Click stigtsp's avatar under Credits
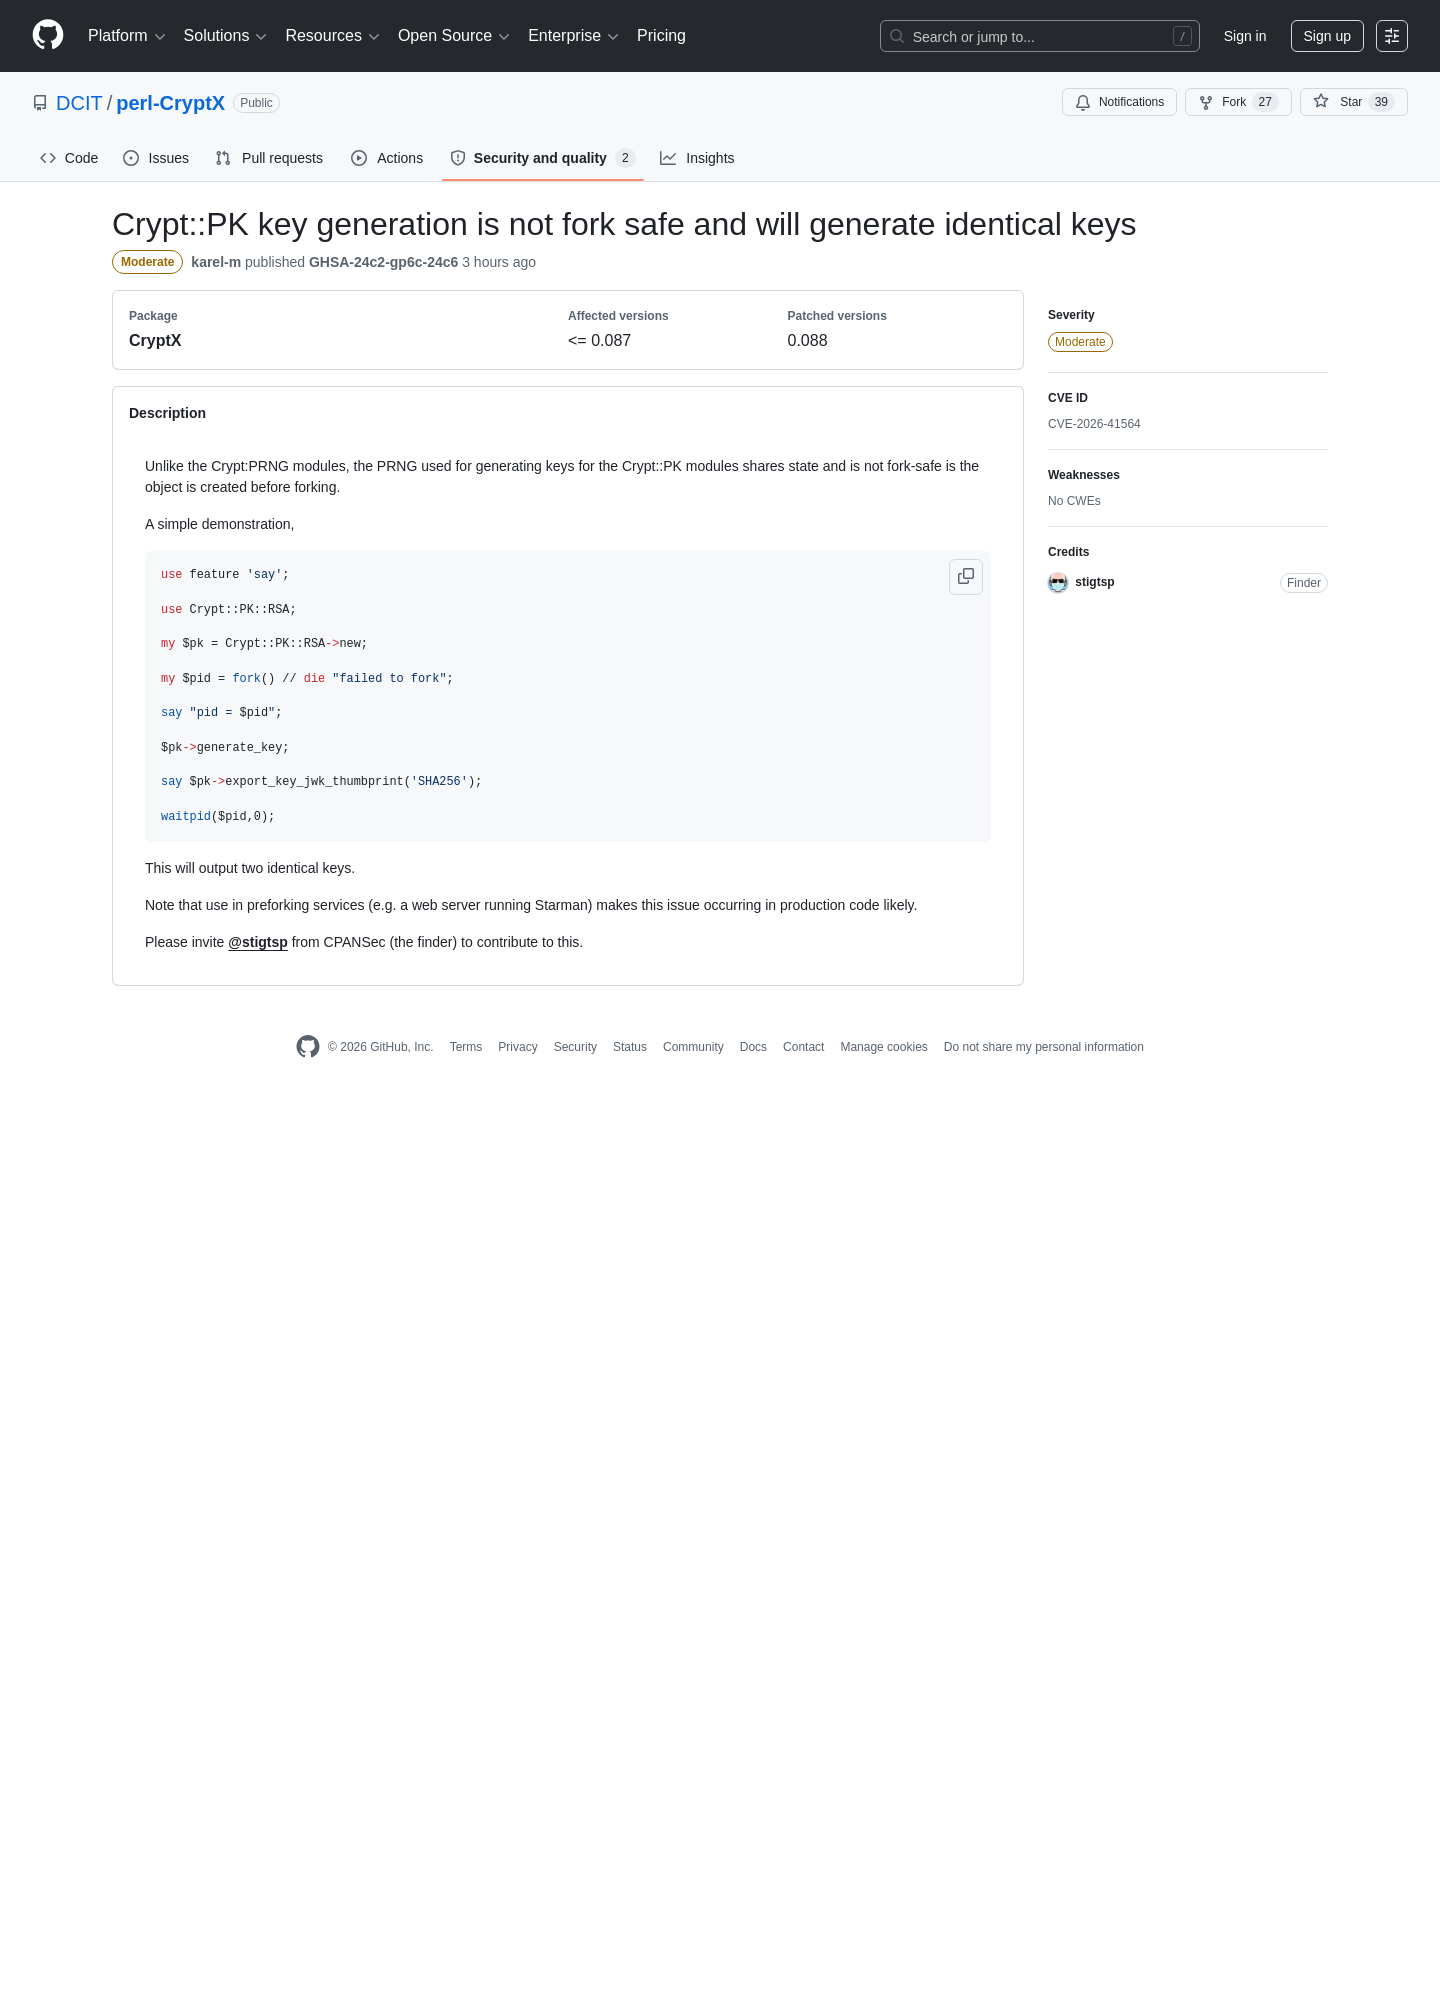 pos(1058,583)
